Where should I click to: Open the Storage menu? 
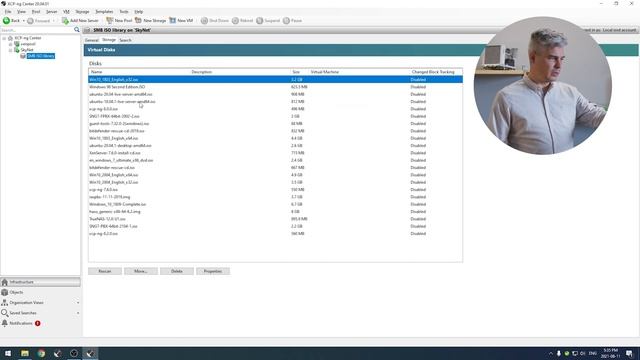point(82,11)
